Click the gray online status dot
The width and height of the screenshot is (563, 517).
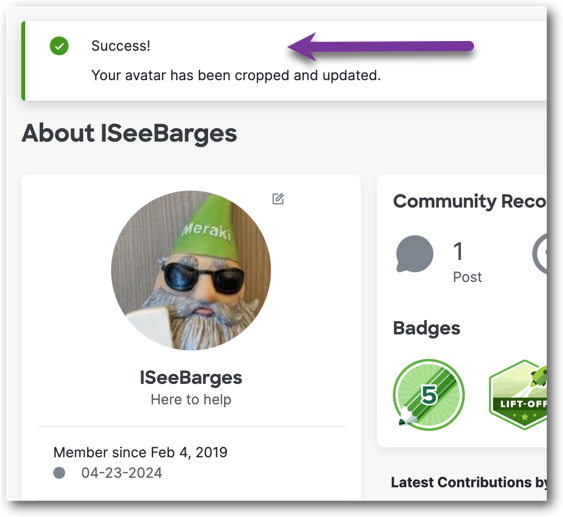tap(59, 472)
